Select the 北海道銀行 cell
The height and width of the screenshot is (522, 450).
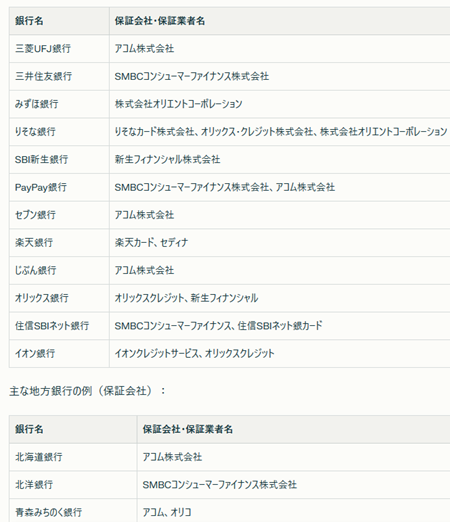[x=73, y=457]
